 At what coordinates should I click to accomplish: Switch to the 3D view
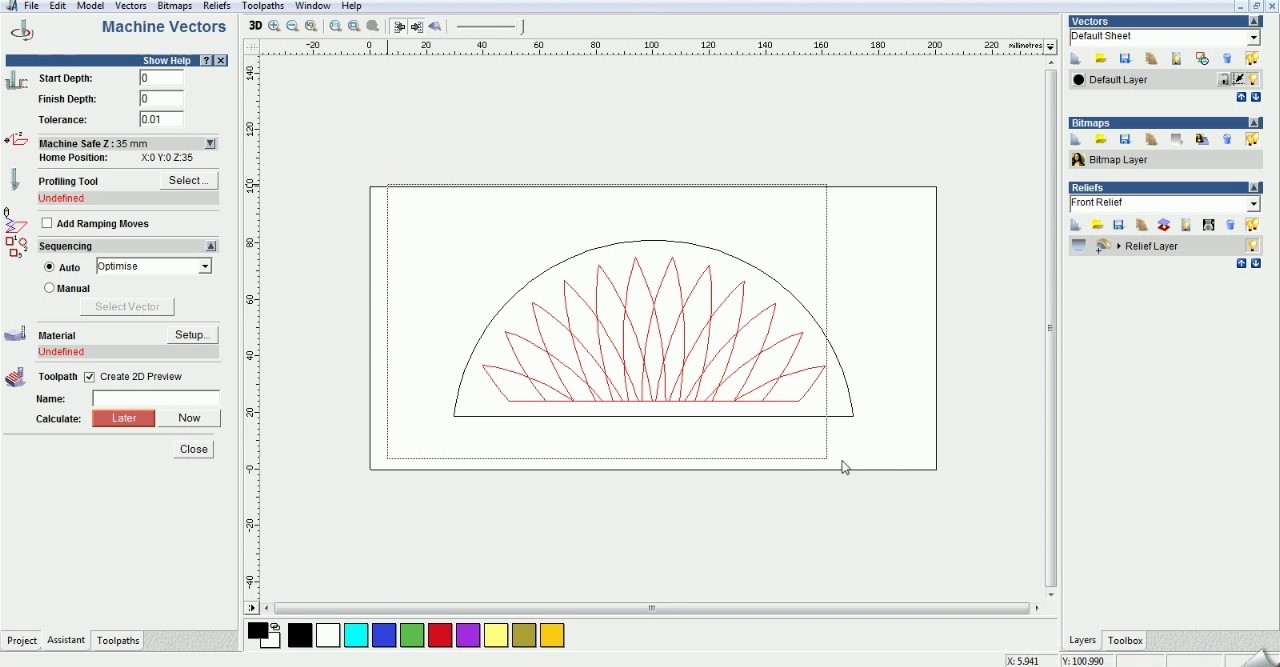click(255, 26)
